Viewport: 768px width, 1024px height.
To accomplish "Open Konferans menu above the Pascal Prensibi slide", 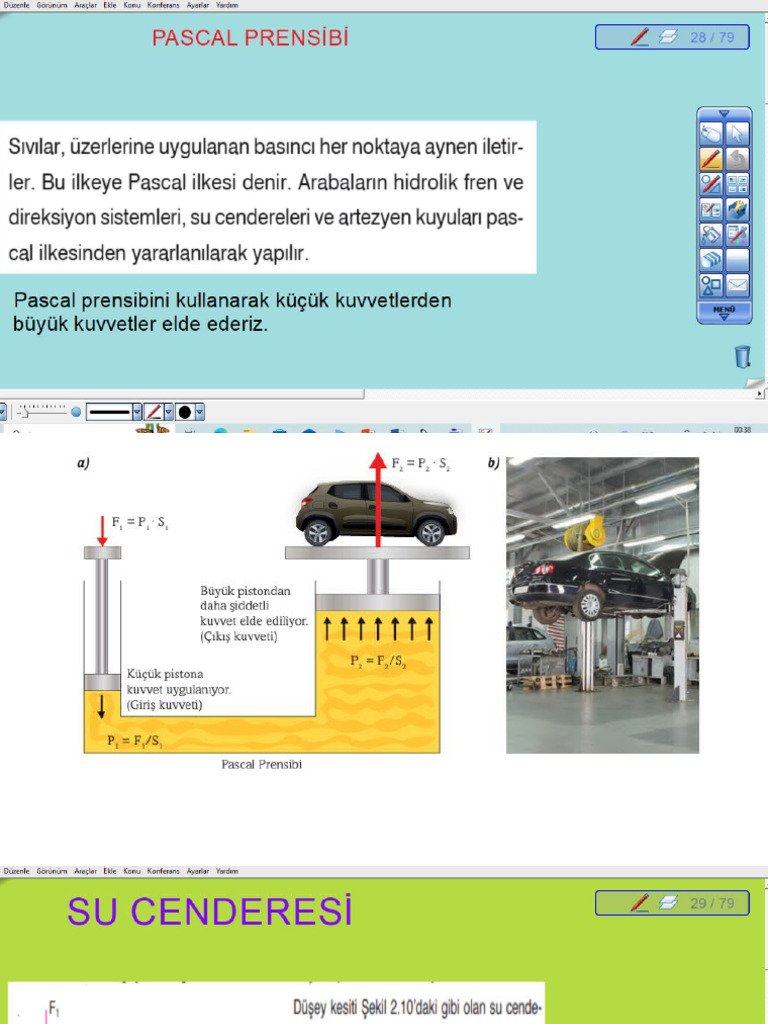I will click(x=163, y=5).
